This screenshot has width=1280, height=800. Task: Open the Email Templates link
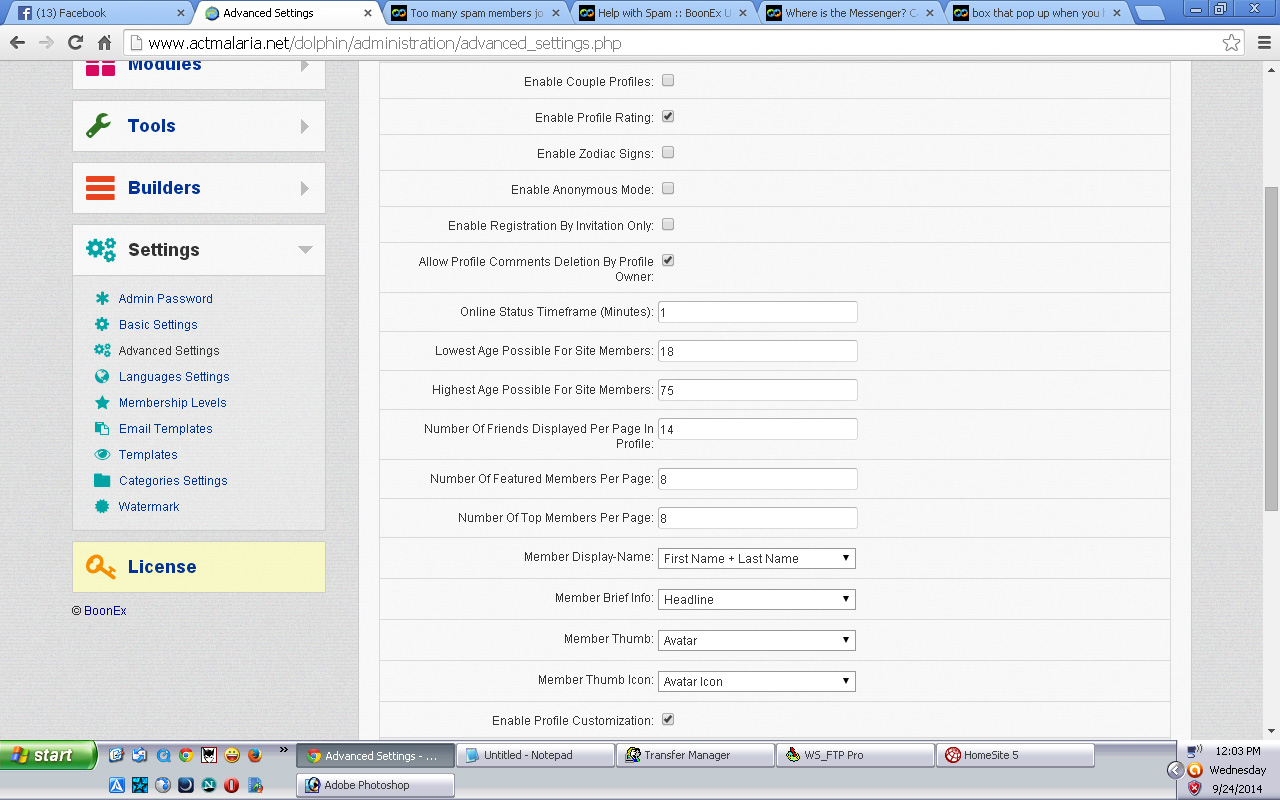pyautogui.click(x=166, y=429)
